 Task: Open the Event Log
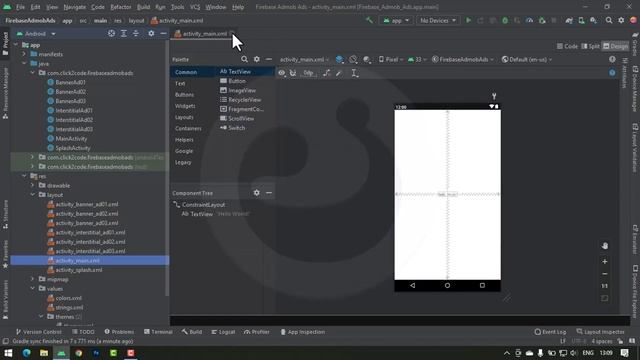tap(550, 332)
